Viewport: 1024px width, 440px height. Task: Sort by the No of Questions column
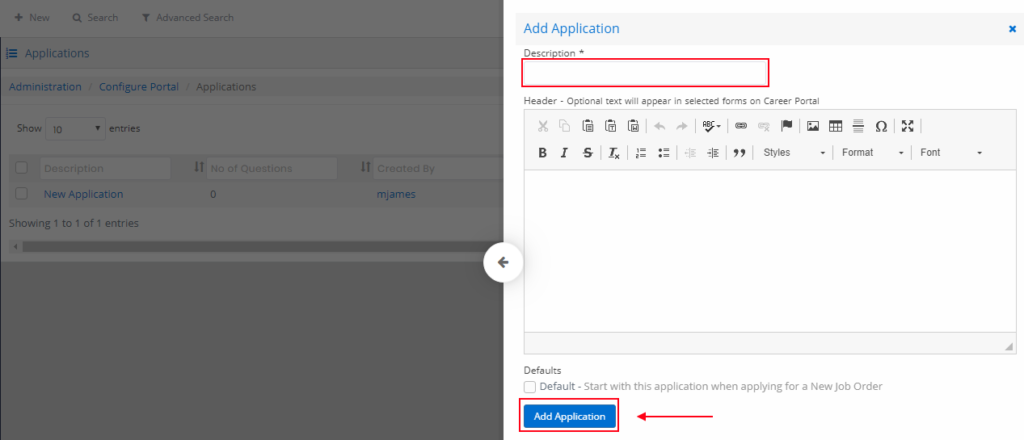199,168
